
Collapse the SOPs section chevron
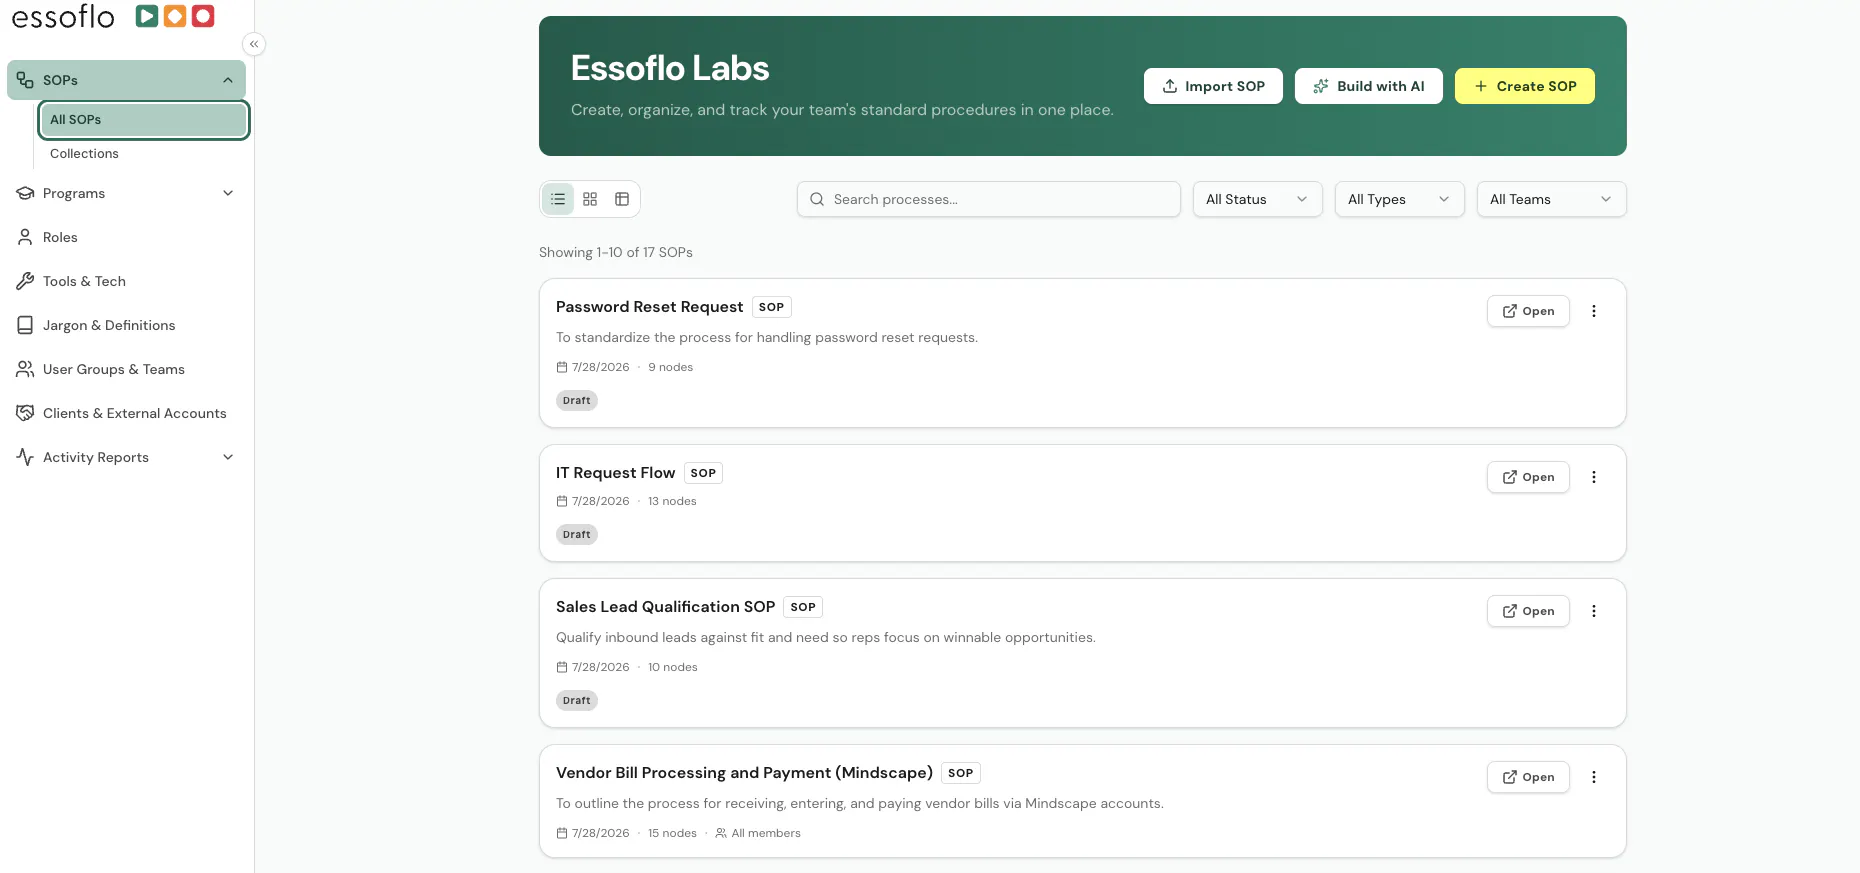pos(228,80)
